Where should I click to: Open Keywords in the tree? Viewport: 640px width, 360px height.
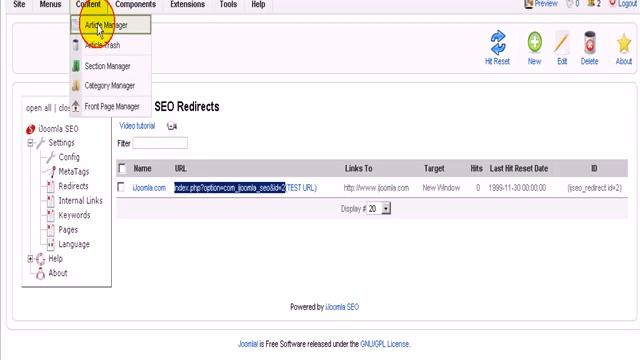tap(74, 215)
